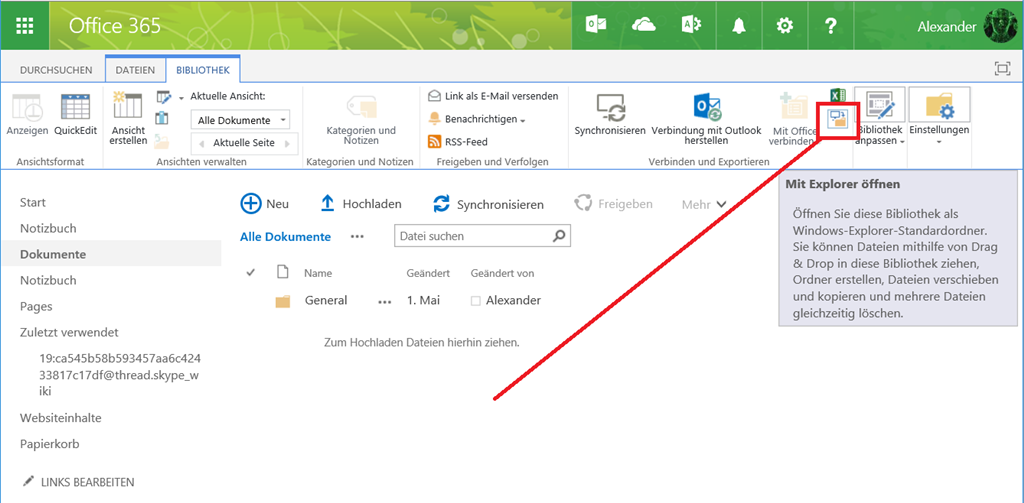This screenshot has width=1024, height=503.
Task: Open the modify view dropdown arrow
Action: (181, 99)
